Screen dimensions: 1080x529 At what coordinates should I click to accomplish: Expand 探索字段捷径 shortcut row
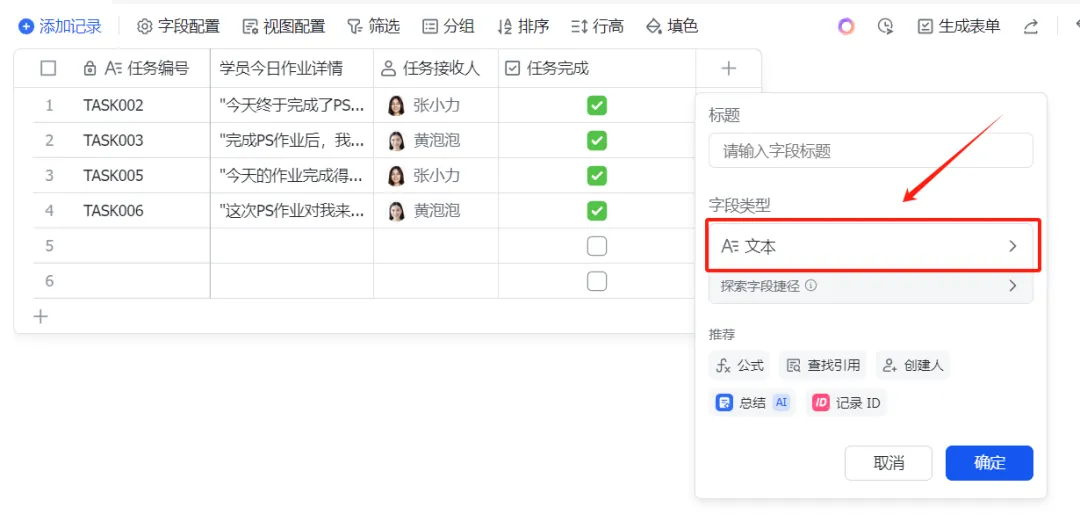point(871,287)
